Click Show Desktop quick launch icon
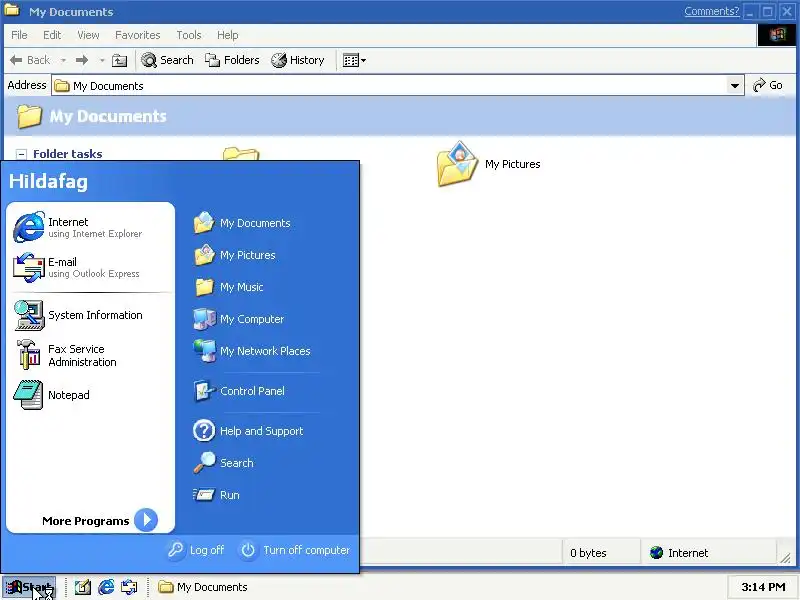This screenshot has width=800, height=600. pyautogui.click(x=83, y=587)
